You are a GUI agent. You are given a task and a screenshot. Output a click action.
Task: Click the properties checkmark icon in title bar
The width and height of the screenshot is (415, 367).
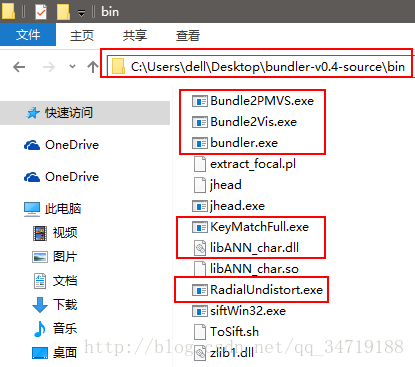coord(41,12)
